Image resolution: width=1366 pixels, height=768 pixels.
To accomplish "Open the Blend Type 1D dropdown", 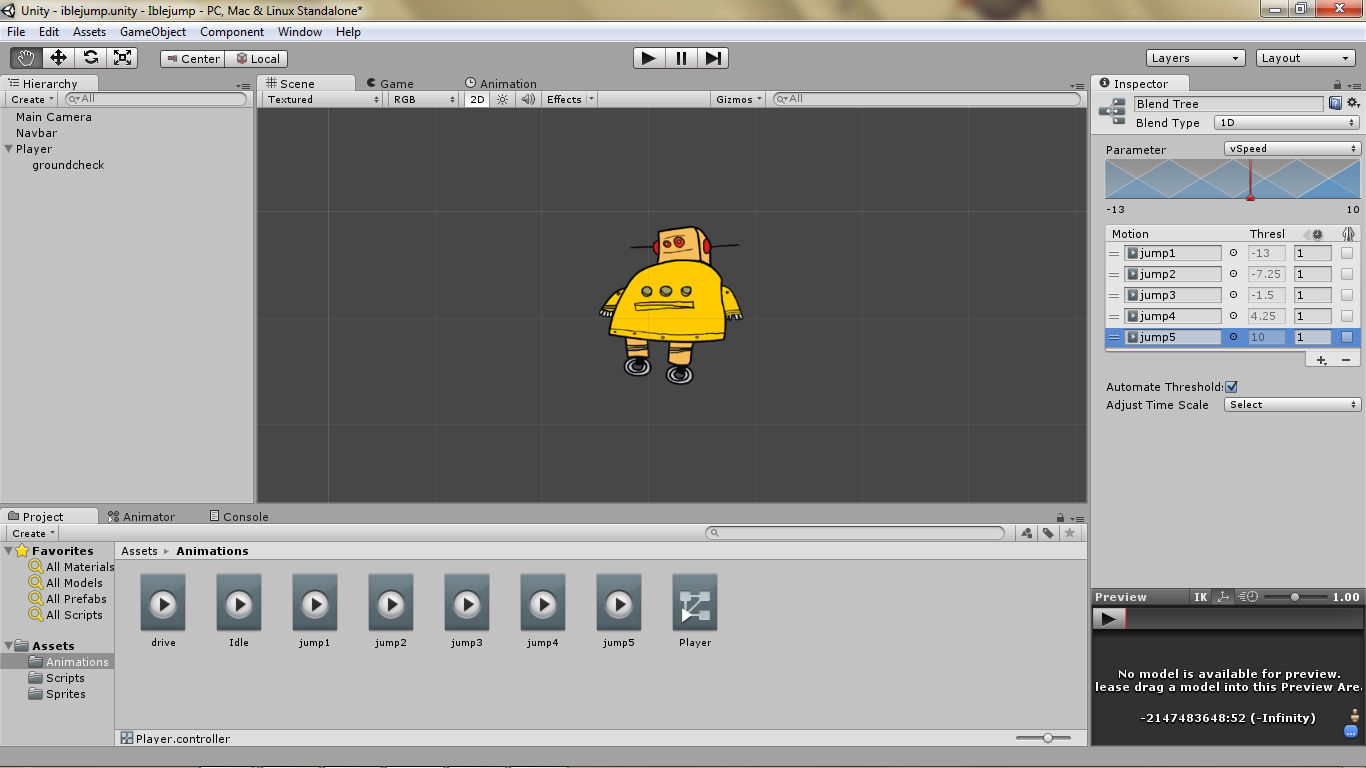I will click(1286, 122).
